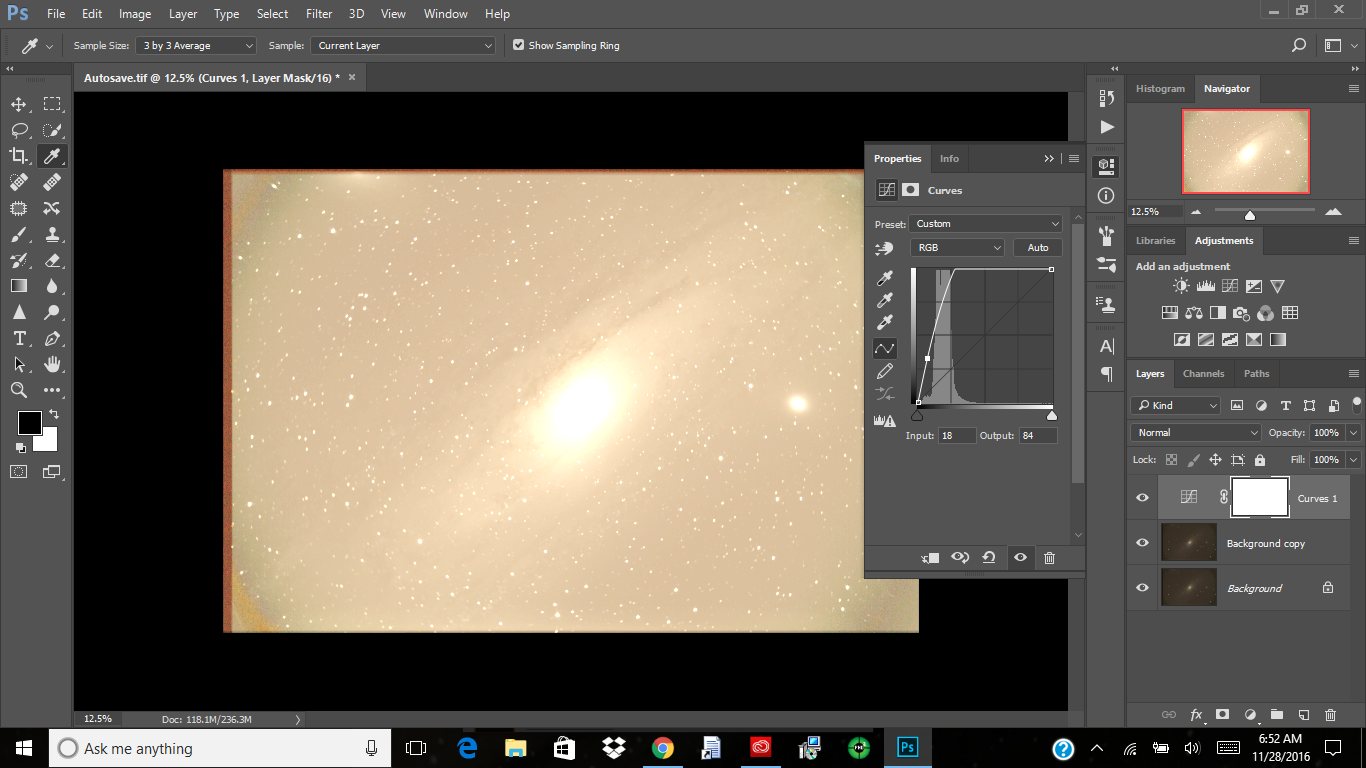The image size is (1366, 768).
Task: Toggle Show Sampling Ring checkbox
Action: click(518, 45)
